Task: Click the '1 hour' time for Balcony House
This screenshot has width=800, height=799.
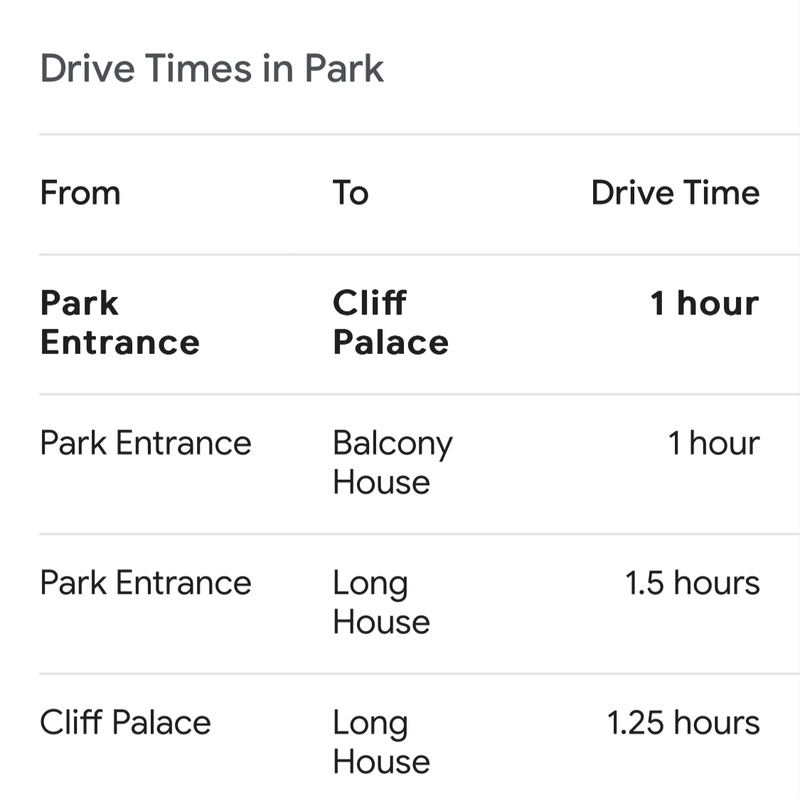Action: point(714,443)
